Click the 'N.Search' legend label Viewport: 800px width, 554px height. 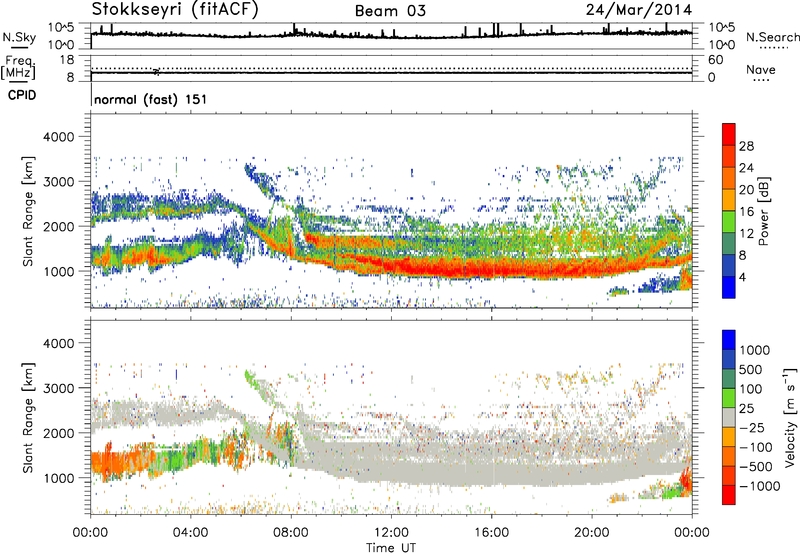click(x=772, y=37)
